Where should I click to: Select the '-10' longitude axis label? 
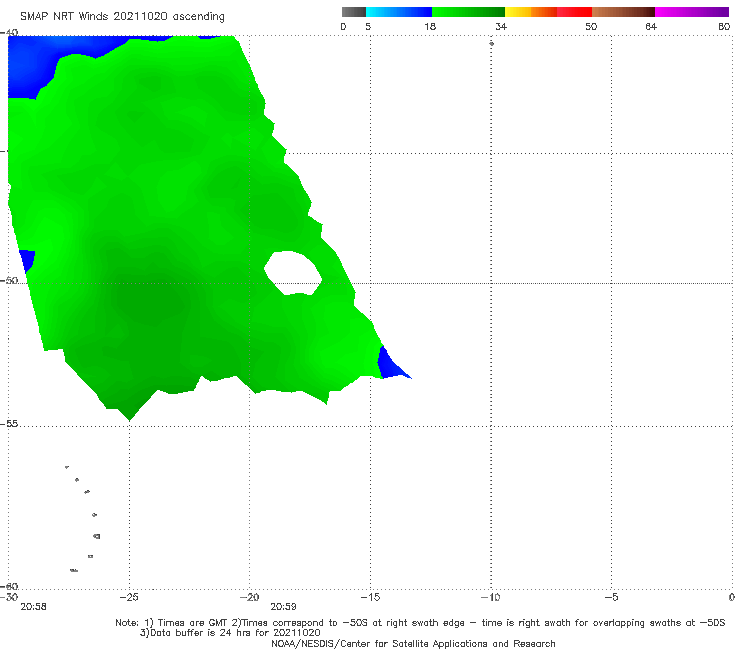[491, 597]
